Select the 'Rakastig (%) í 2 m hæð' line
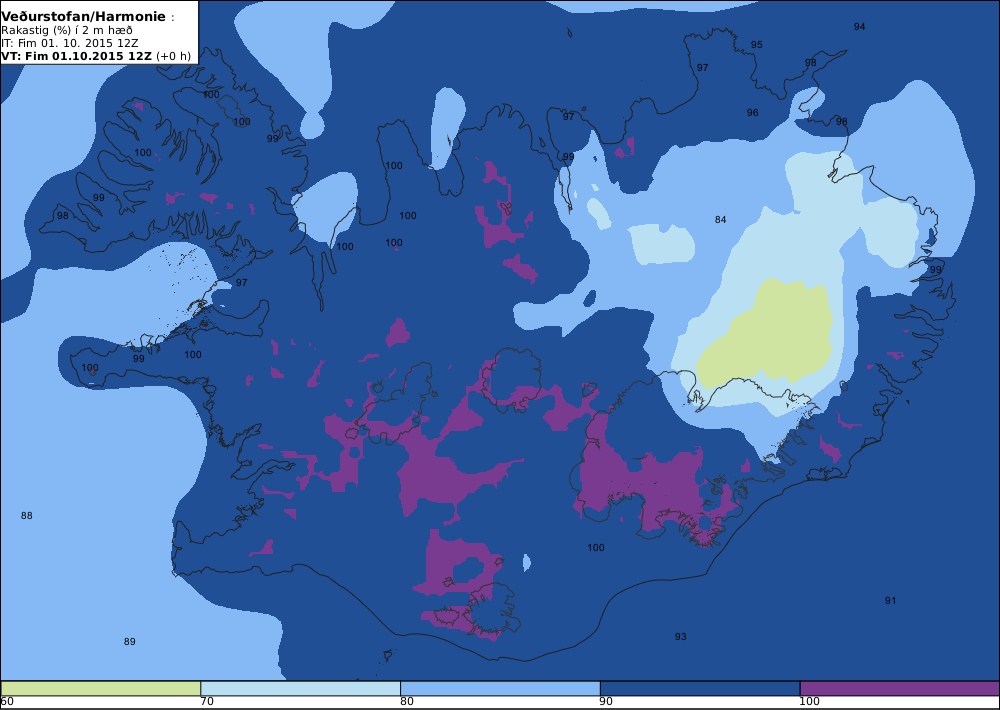The height and width of the screenshot is (710, 1000). tap(67, 31)
